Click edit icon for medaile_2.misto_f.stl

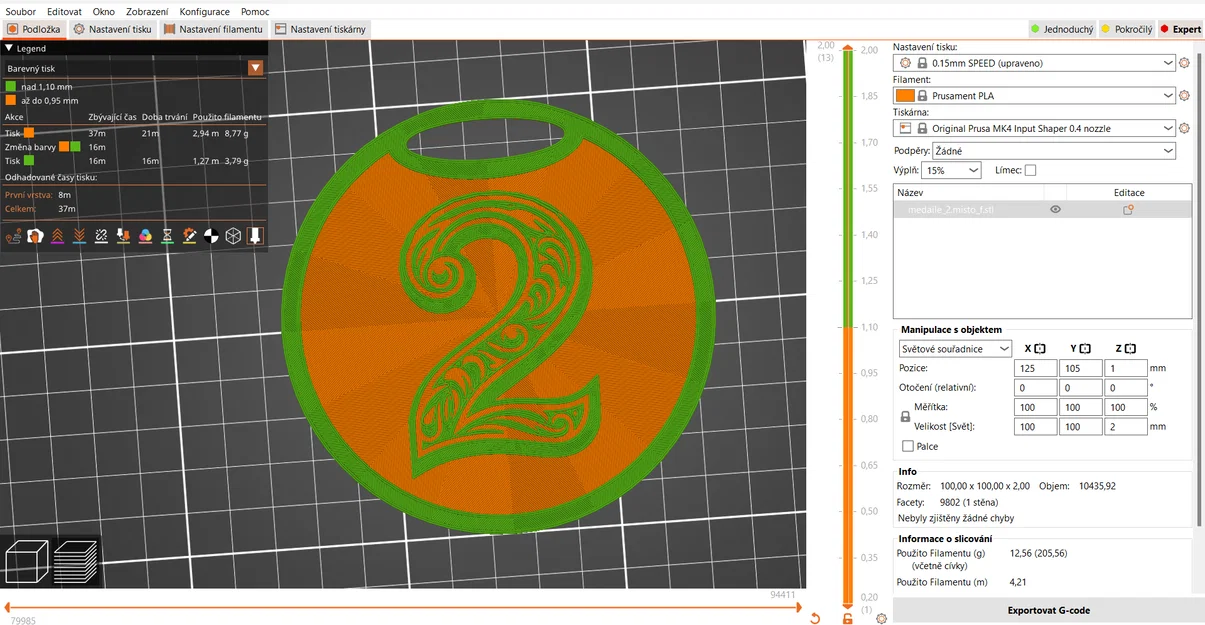(x=1128, y=210)
